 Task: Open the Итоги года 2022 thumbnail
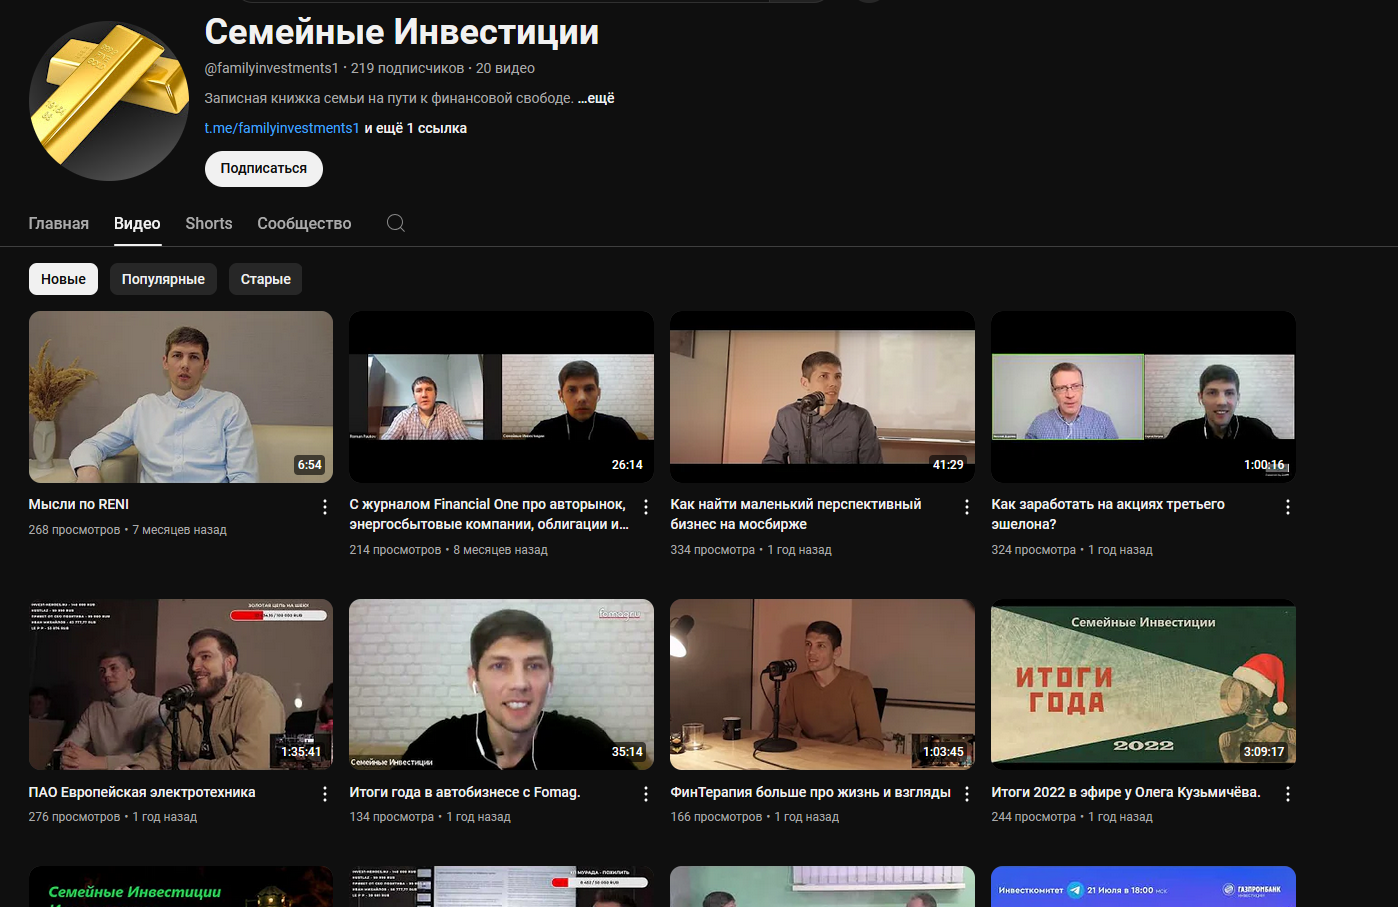[1143, 684]
